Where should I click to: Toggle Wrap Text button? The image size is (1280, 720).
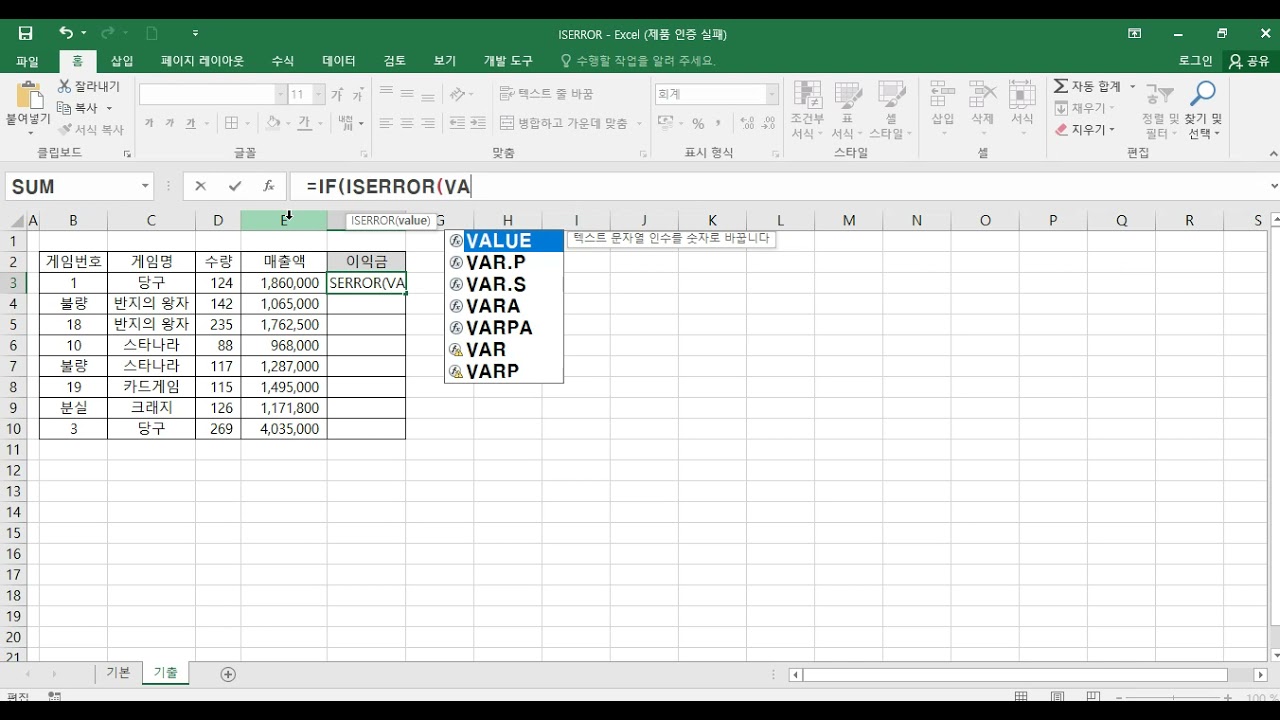546,94
